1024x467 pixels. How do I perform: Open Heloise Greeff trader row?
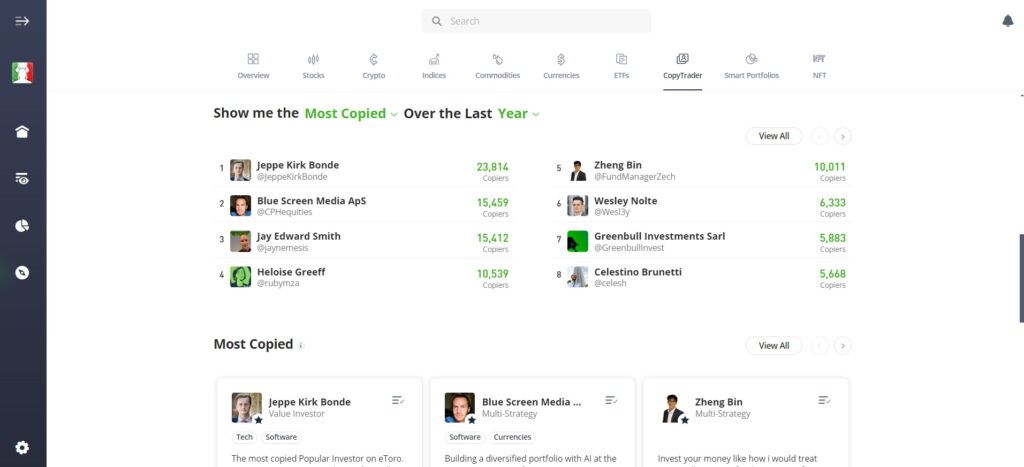coord(364,278)
